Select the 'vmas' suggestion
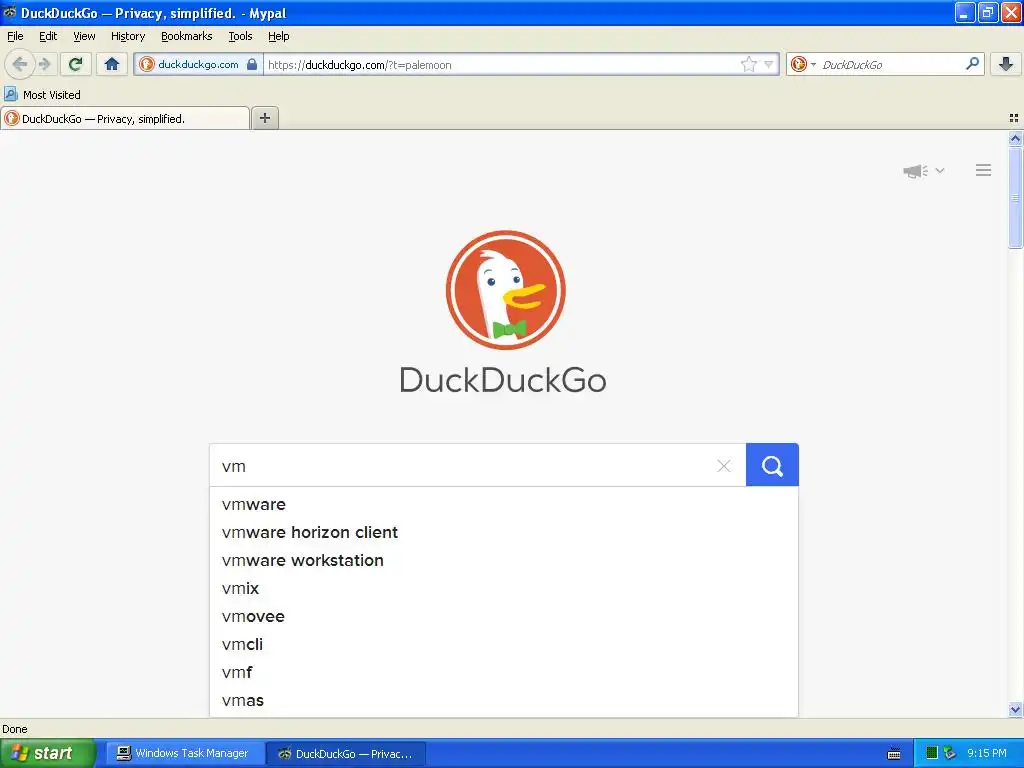This screenshot has width=1024, height=768. click(504, 701)
